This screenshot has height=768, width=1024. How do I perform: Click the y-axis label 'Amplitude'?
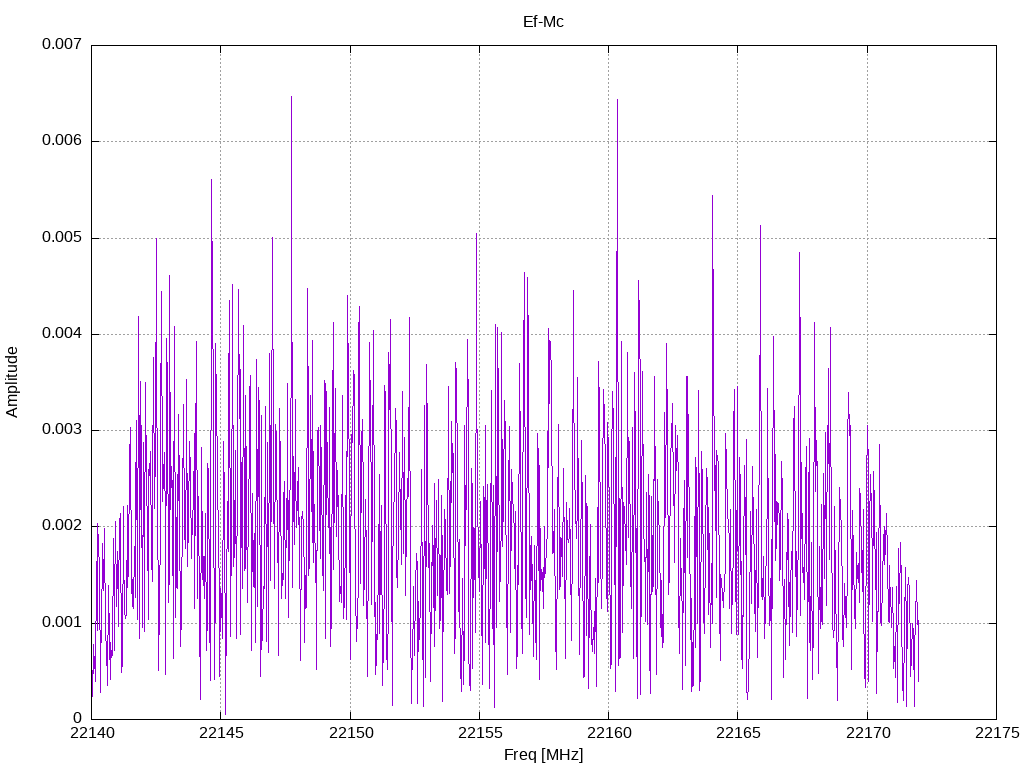pos(12,382)
